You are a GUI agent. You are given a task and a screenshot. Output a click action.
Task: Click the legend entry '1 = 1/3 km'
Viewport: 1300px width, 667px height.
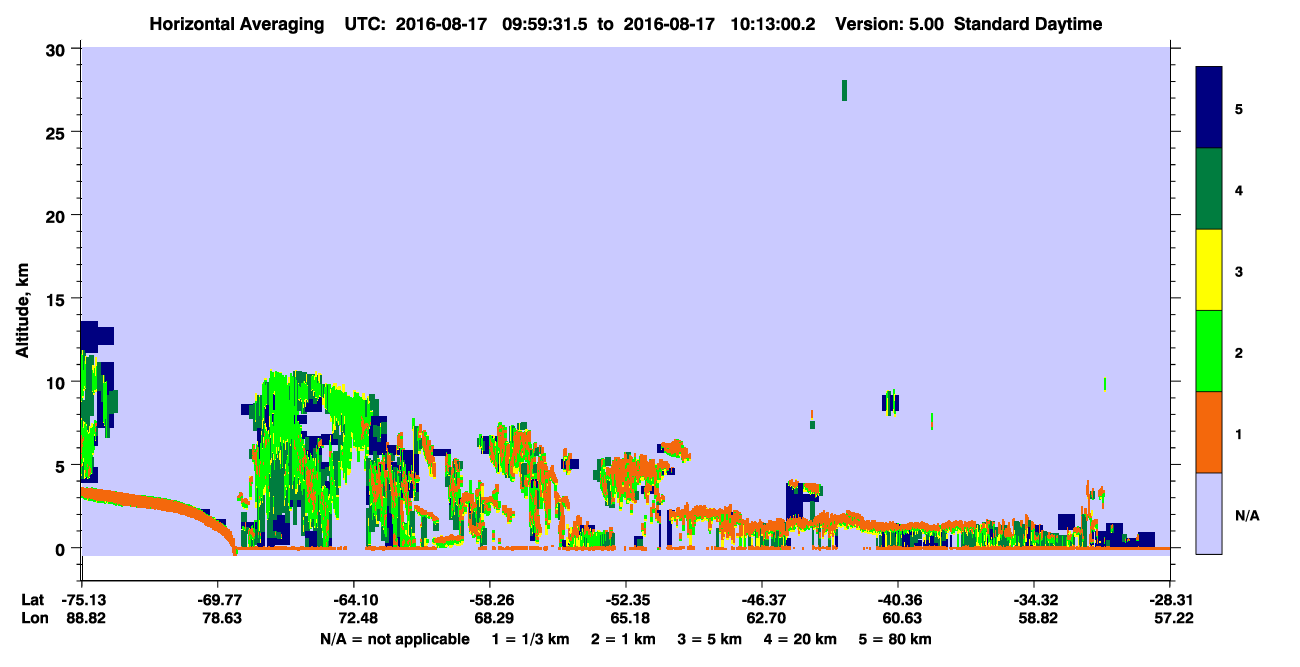pos(531,639)
